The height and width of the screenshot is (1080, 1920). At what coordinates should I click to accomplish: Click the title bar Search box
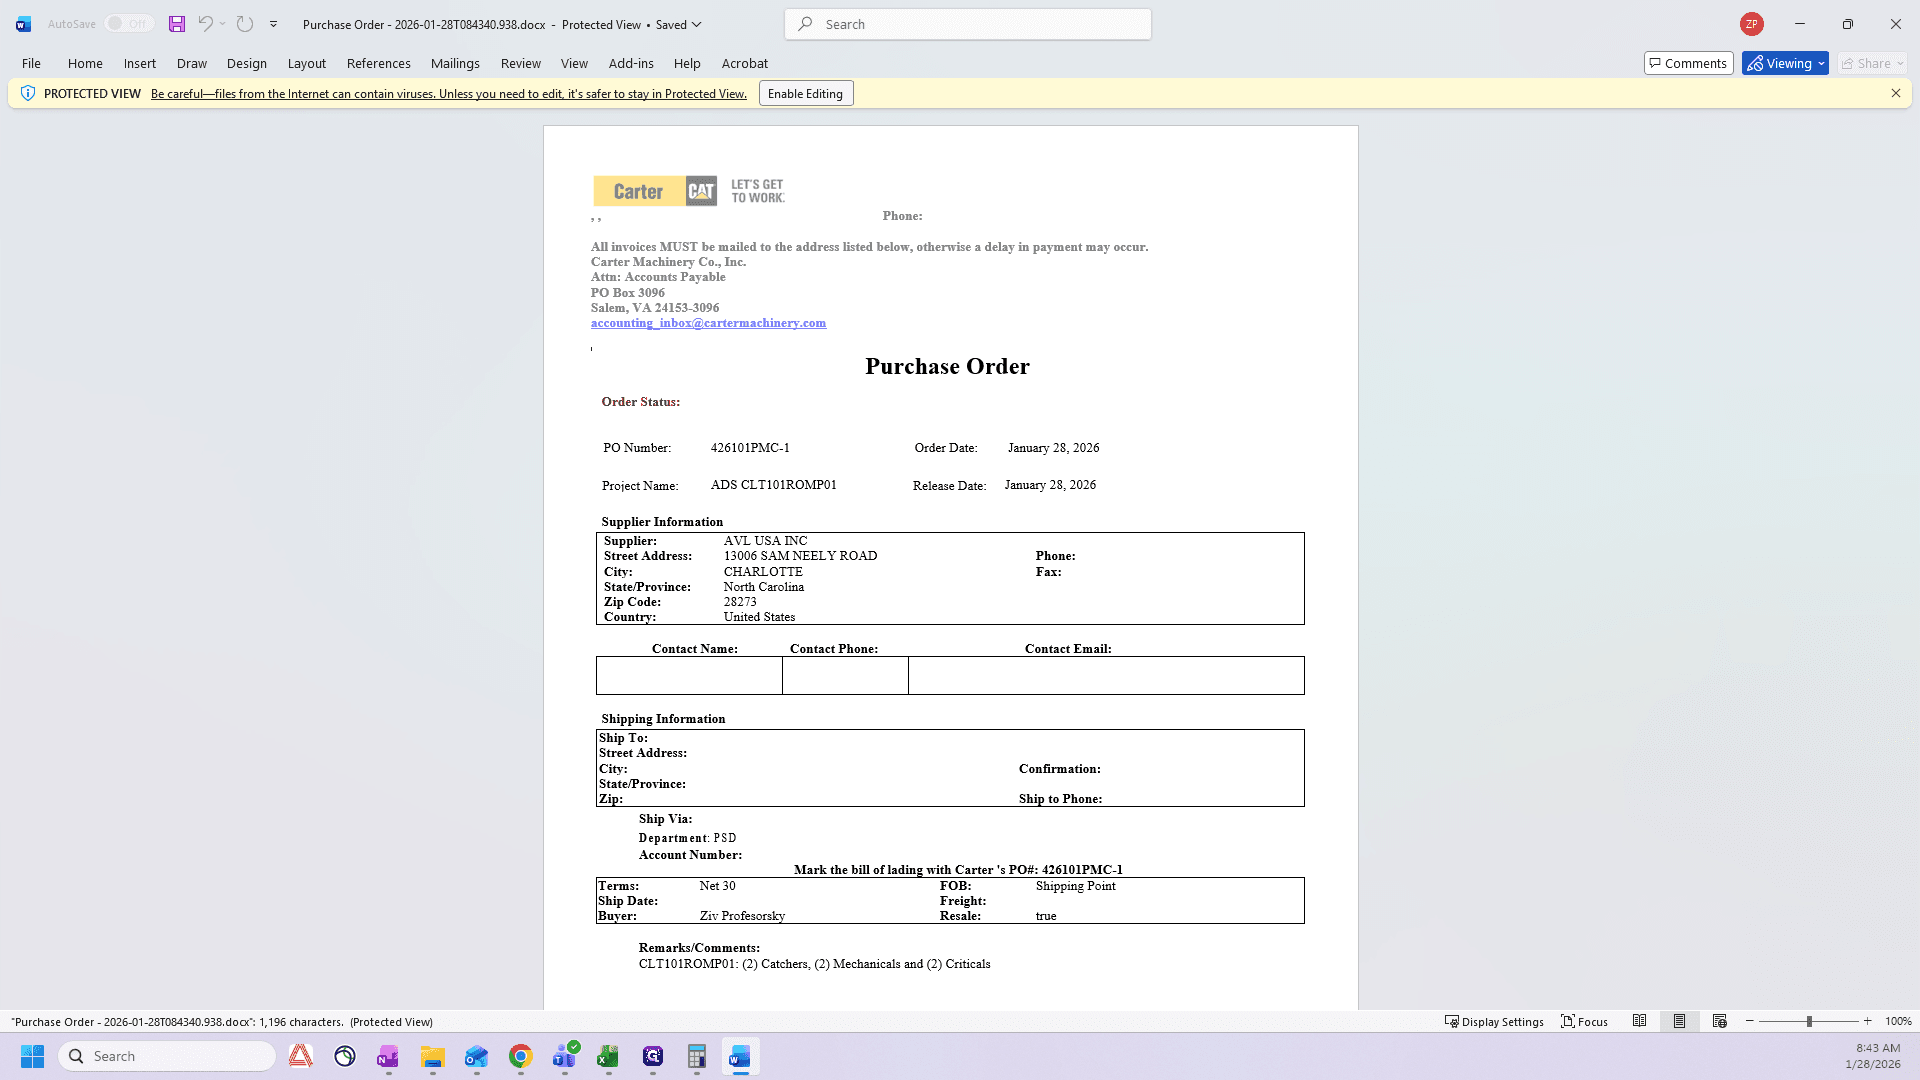click(x=968, y=24)
